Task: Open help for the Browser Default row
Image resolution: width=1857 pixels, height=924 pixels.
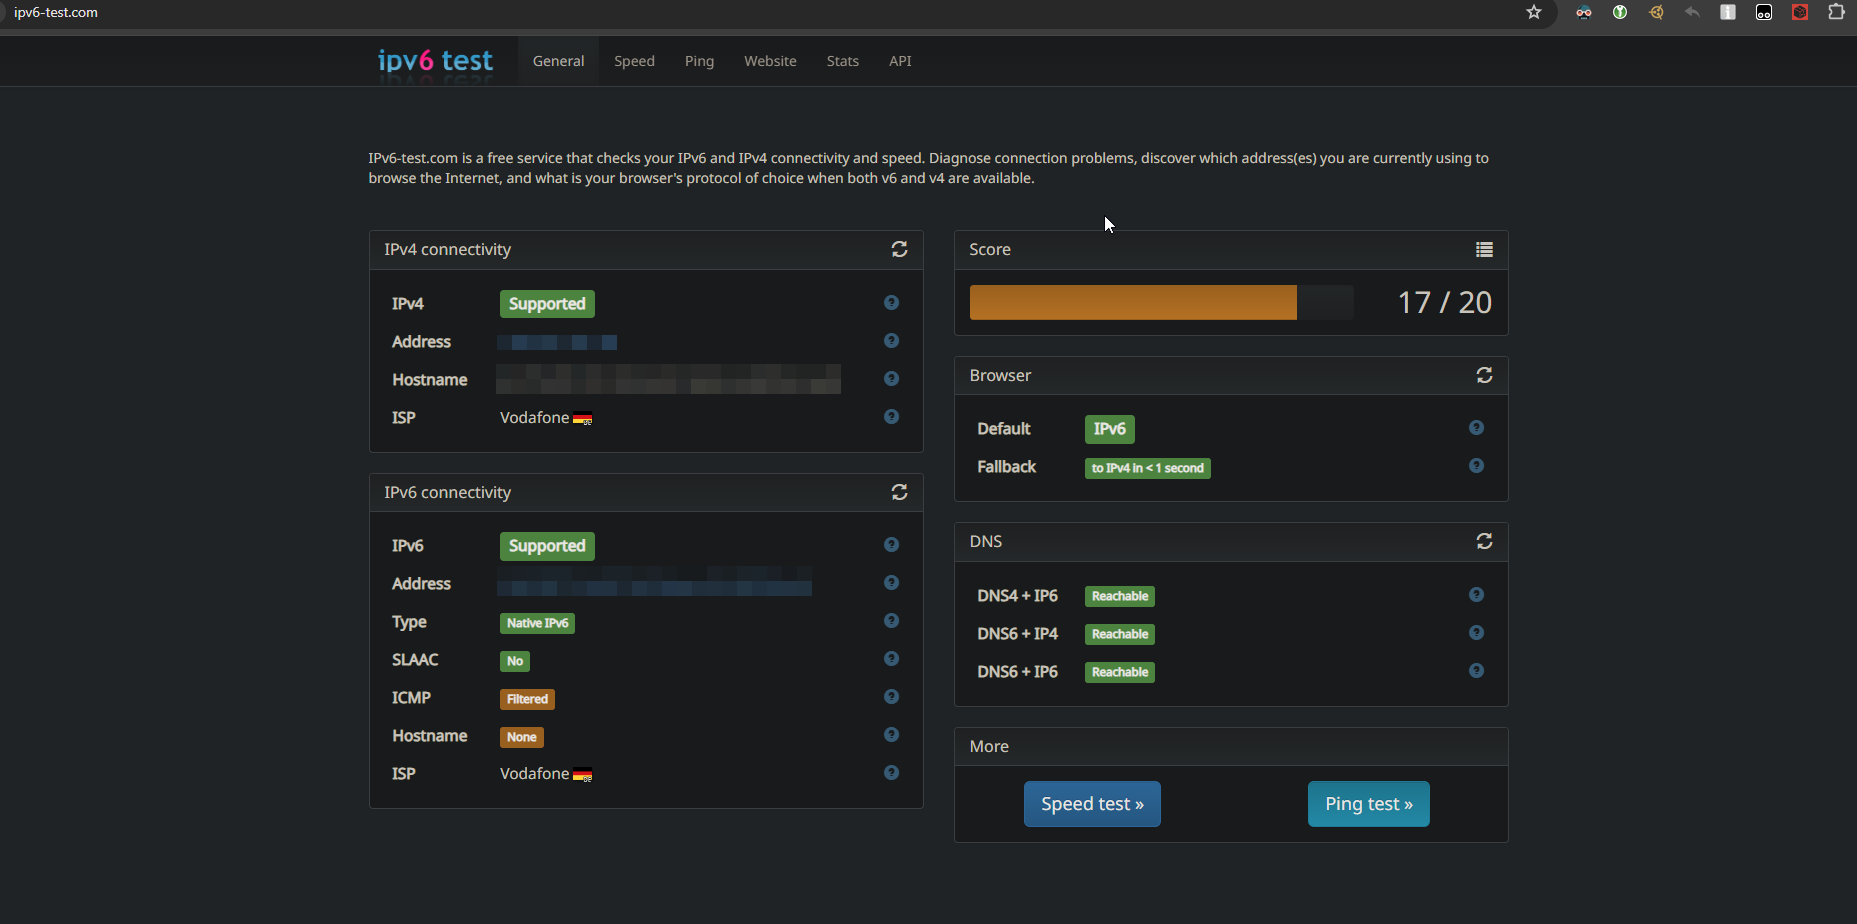Action: point(1476,428)
